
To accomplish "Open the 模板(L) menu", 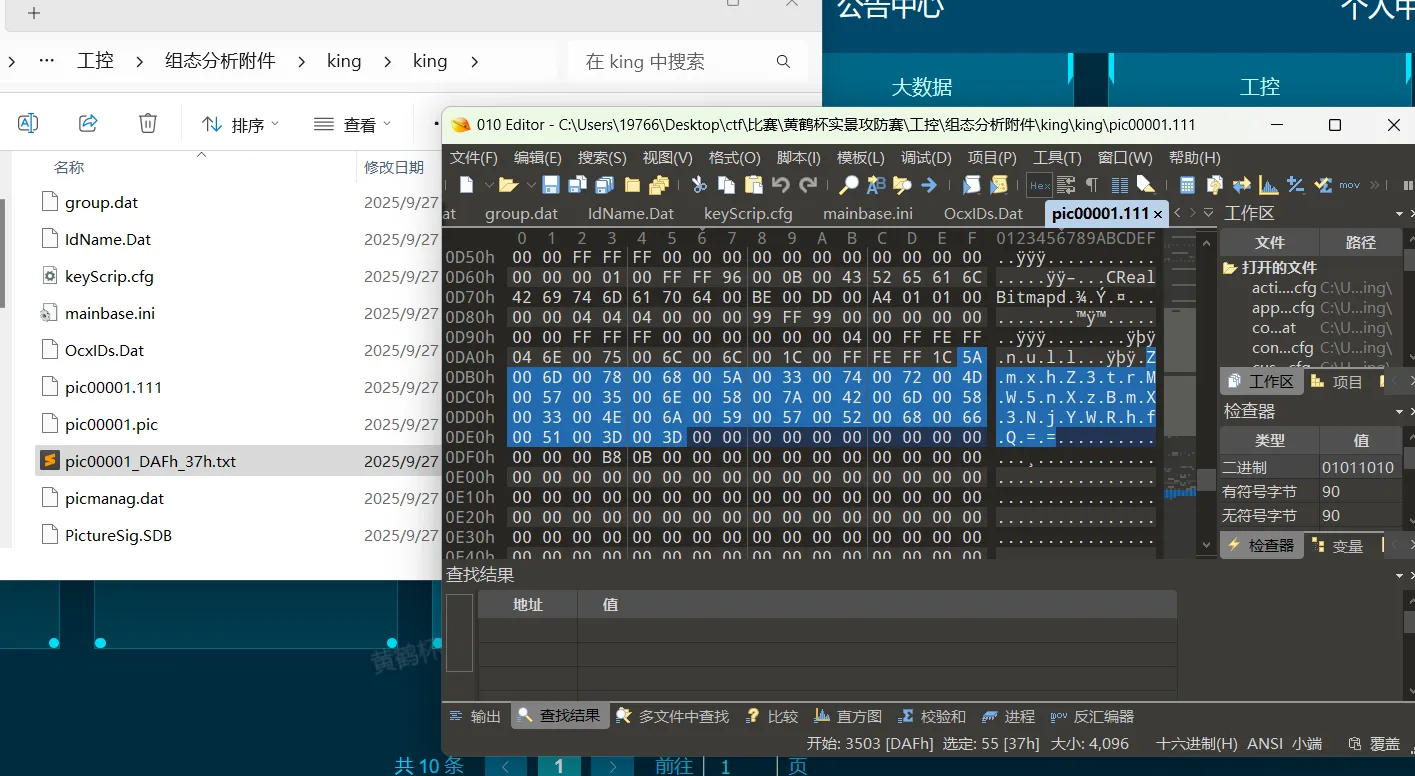I will click(860, 158).
